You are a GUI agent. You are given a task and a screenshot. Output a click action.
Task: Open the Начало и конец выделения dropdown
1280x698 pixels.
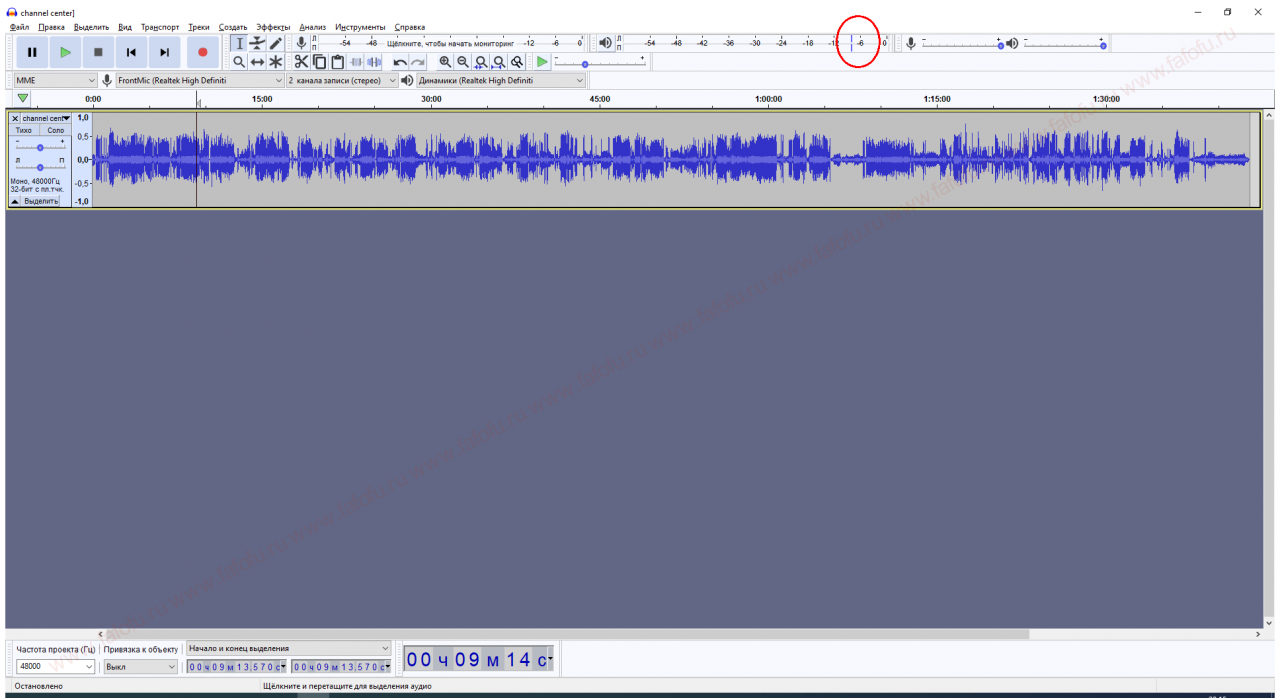coord(289,649)
